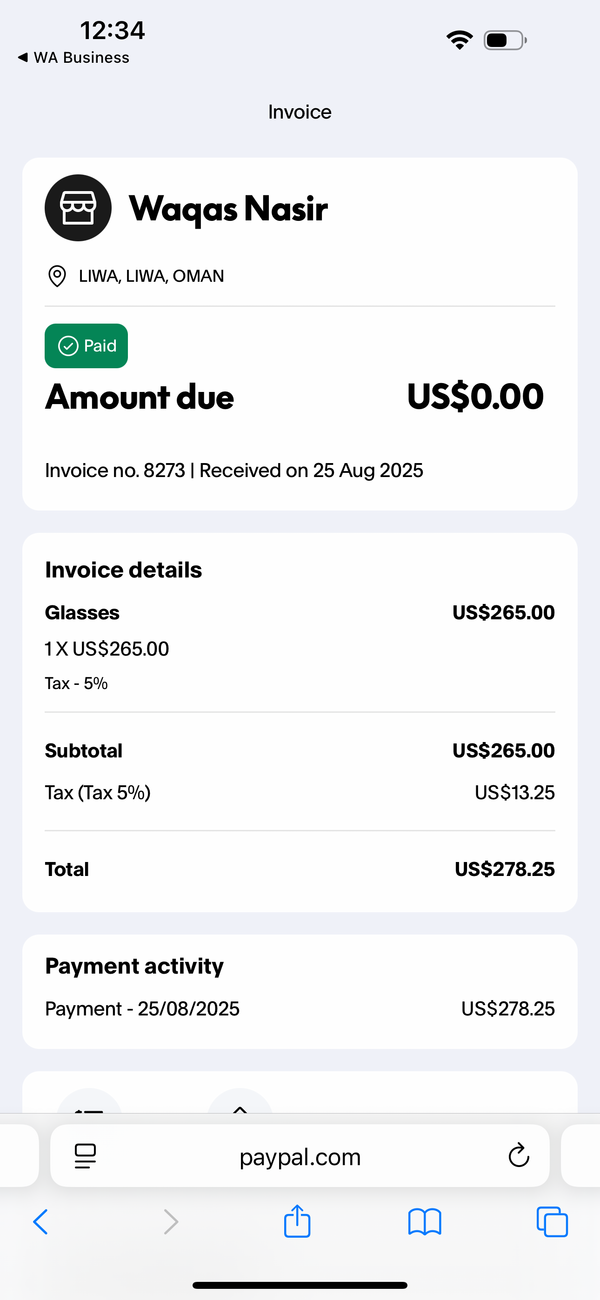Screen dimensions: 600x1300
Task: Tap the location pin icon
Action: click(57, 276)
